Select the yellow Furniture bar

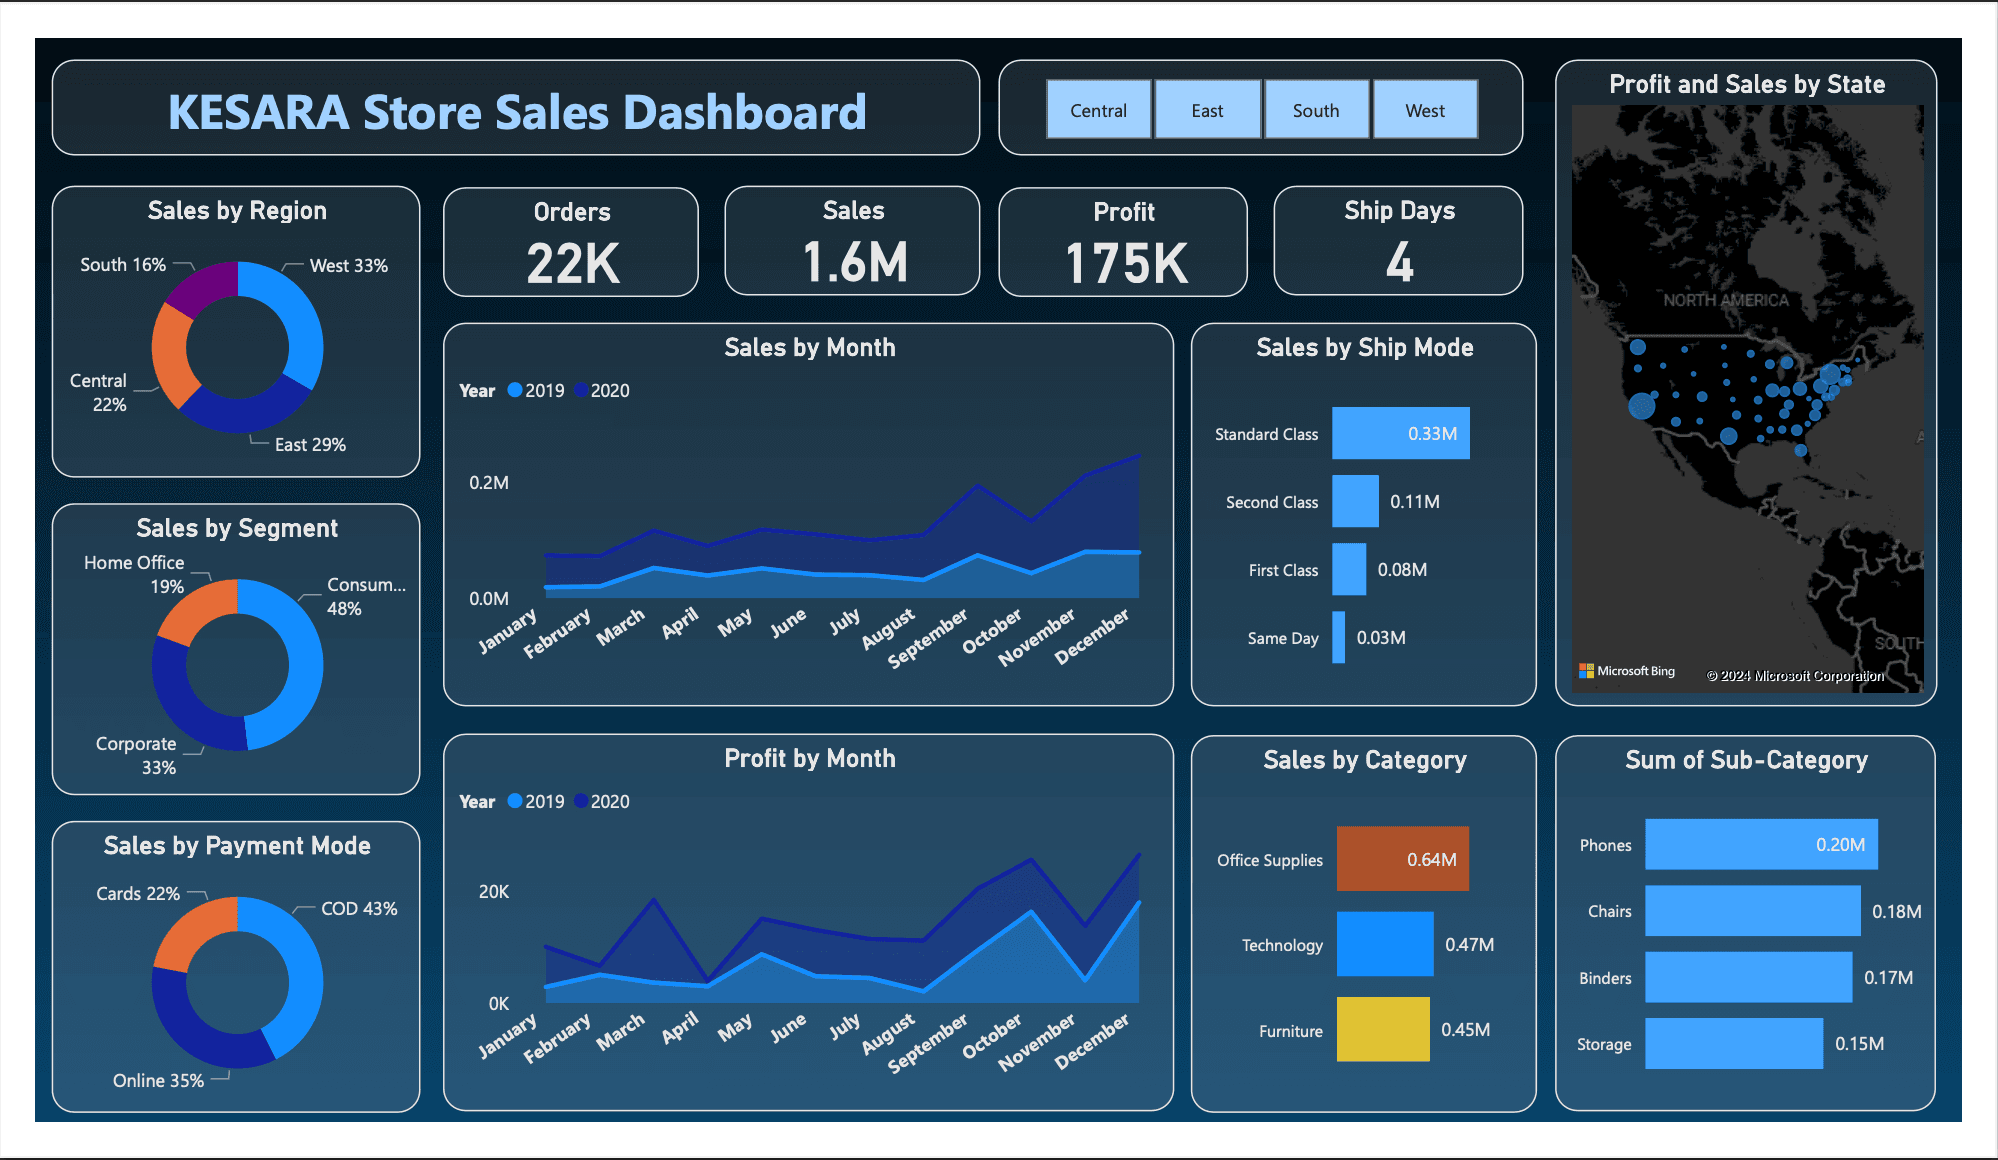pos(1382,1029)
